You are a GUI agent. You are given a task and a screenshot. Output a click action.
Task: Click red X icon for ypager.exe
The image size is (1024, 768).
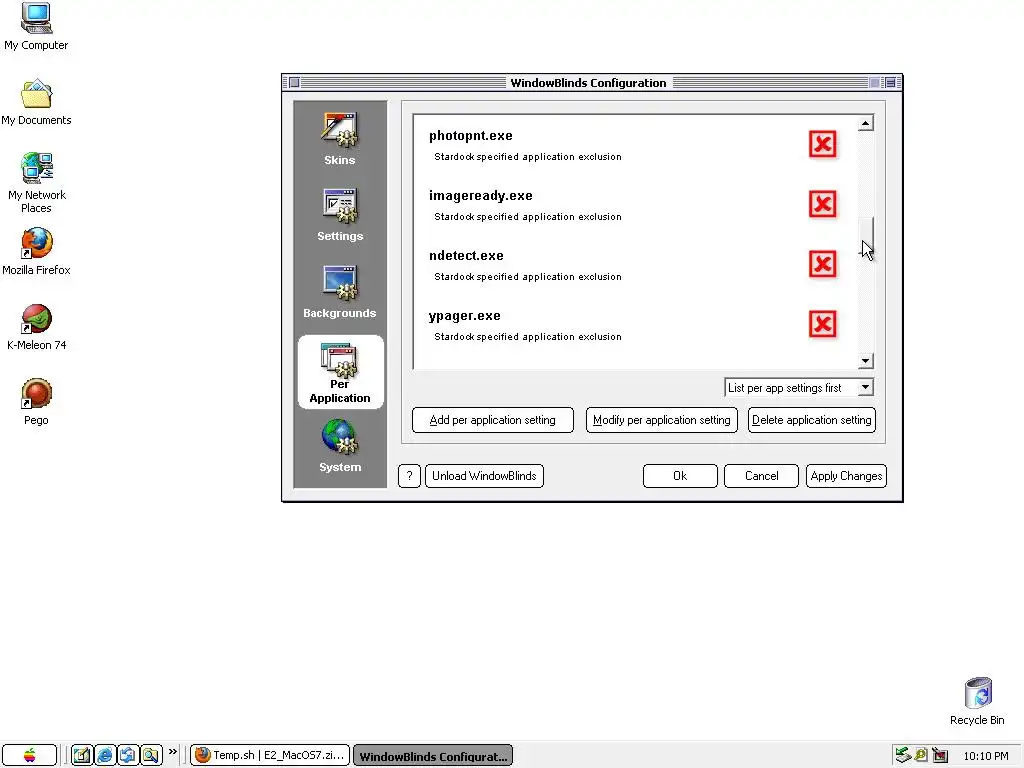pos(822,325)
